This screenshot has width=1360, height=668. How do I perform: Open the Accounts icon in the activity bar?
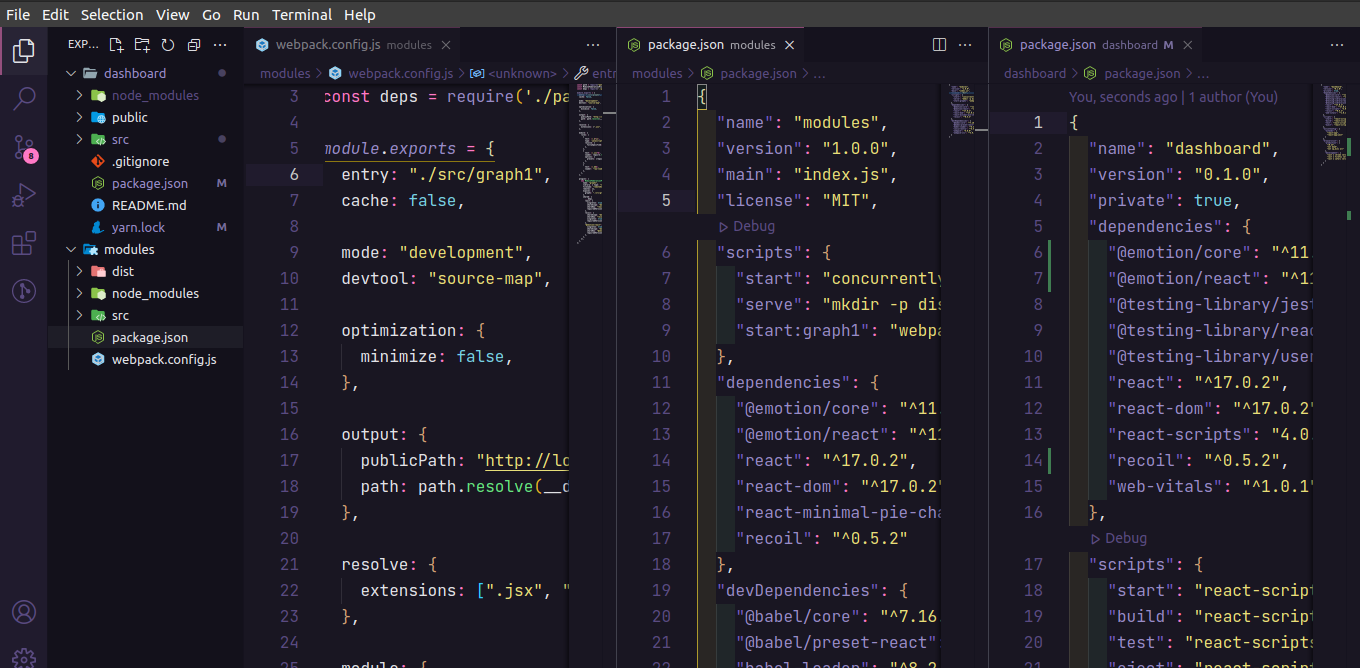(x=23, y=611)
